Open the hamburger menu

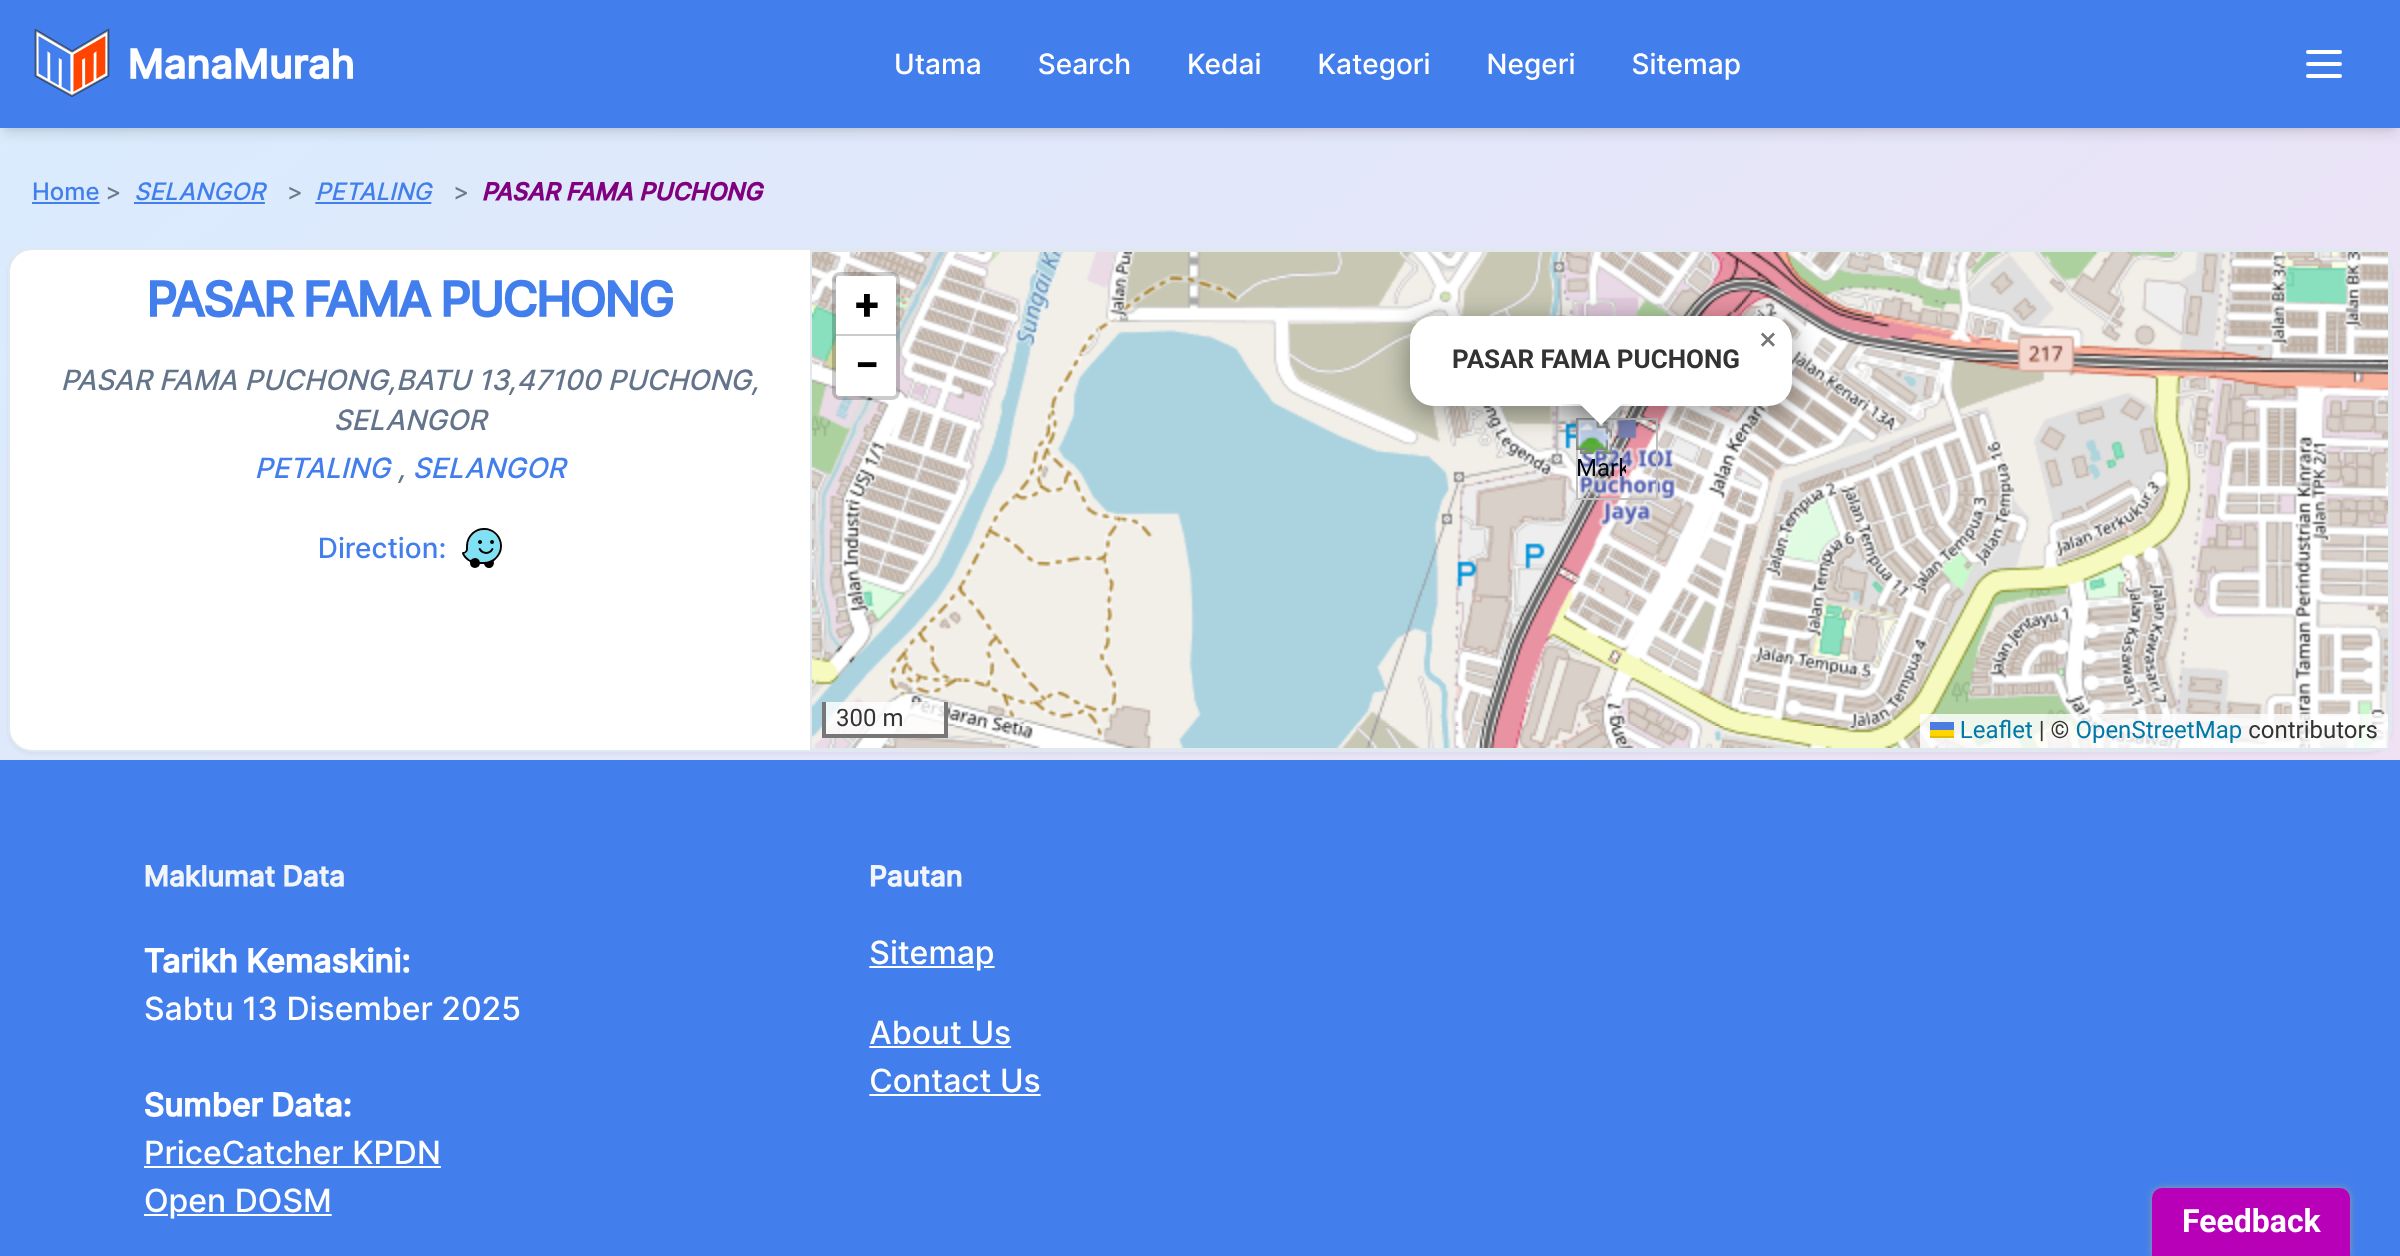coord(2323,64)
